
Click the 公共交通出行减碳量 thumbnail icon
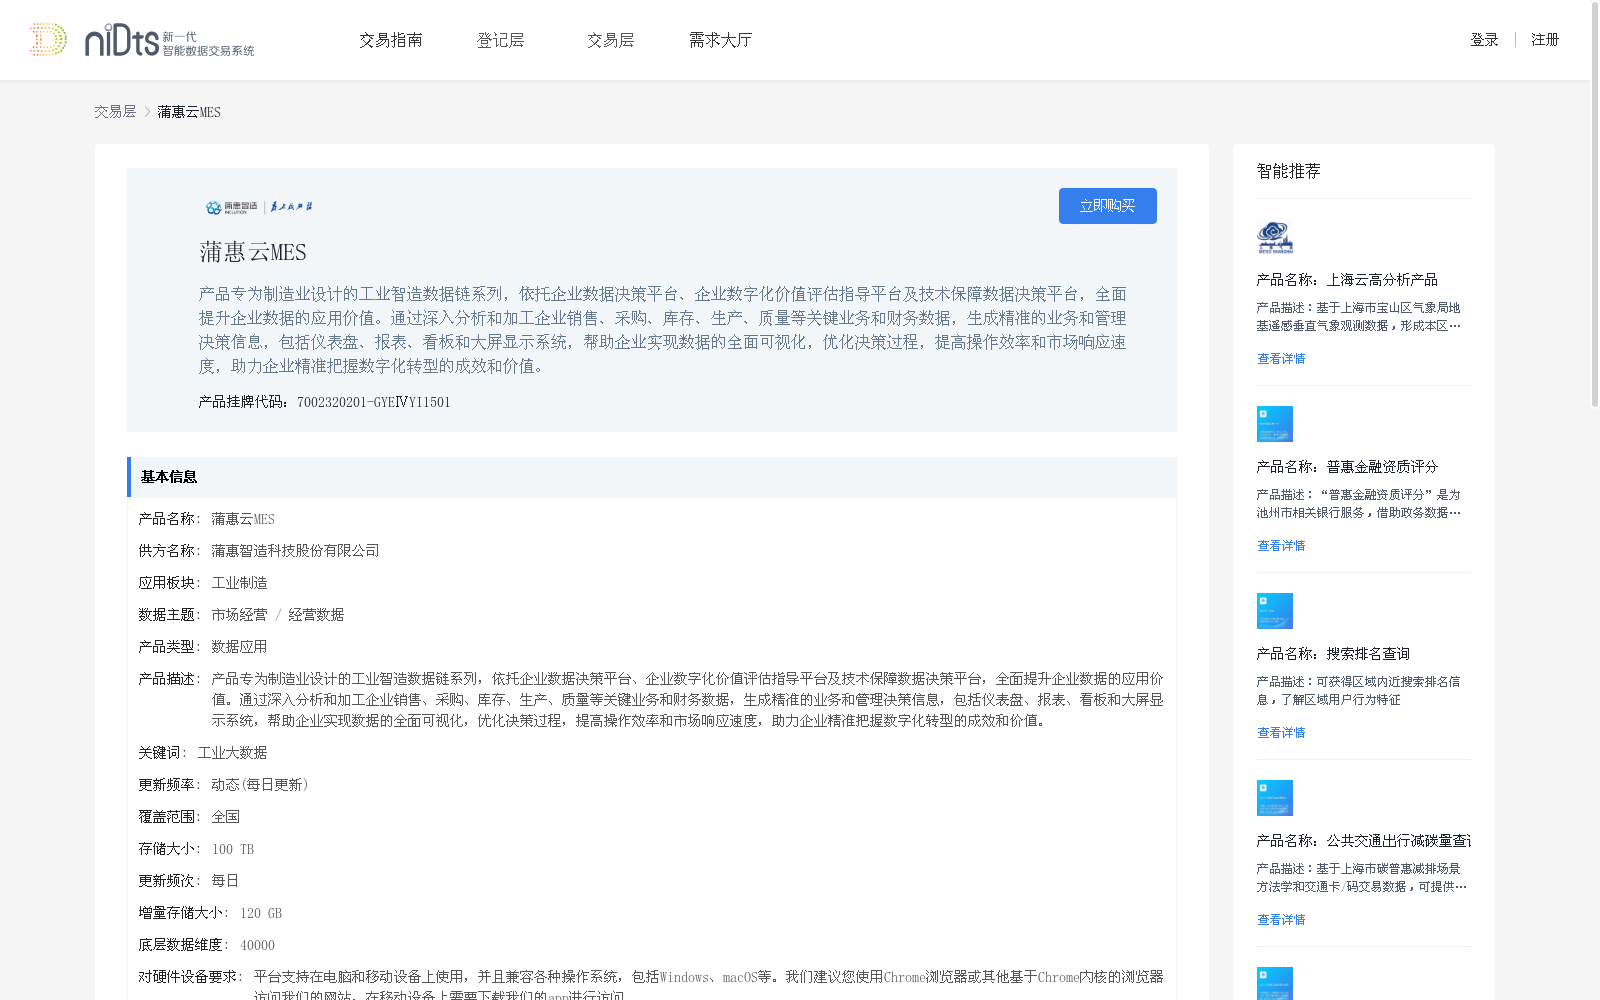pos(1275,798)
